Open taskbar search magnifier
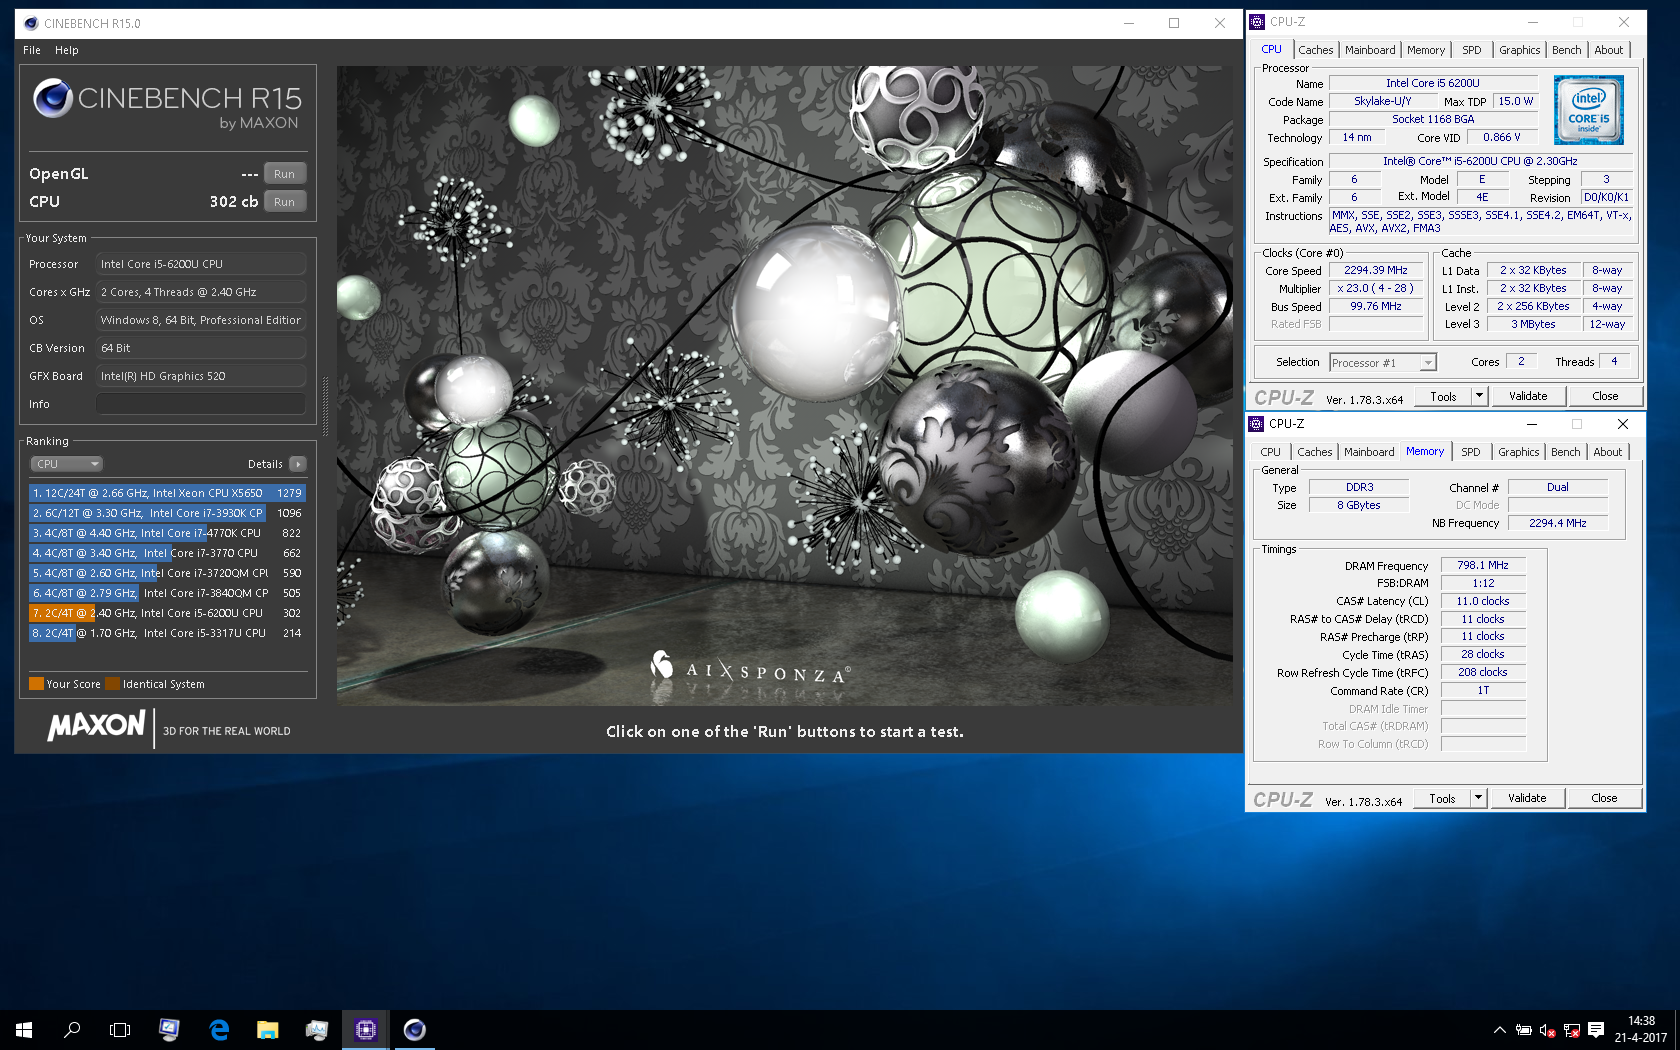Viewport: 1680px width, 1050px height. (x=72, y=1029)
